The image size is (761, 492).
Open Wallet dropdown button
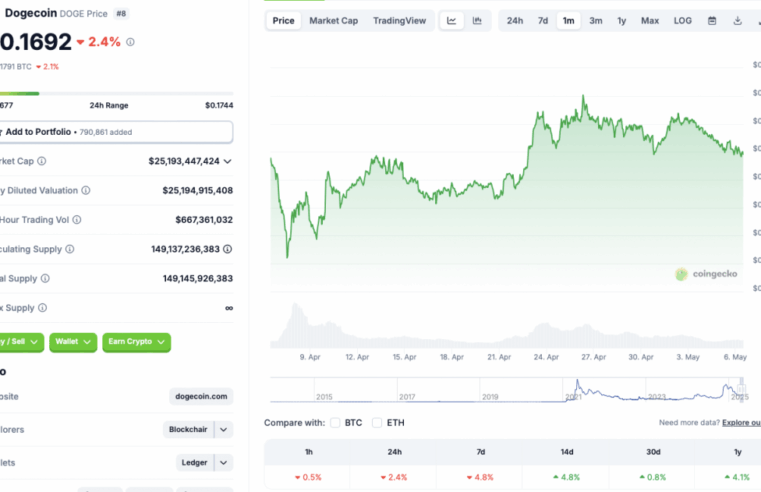[73, 342]
